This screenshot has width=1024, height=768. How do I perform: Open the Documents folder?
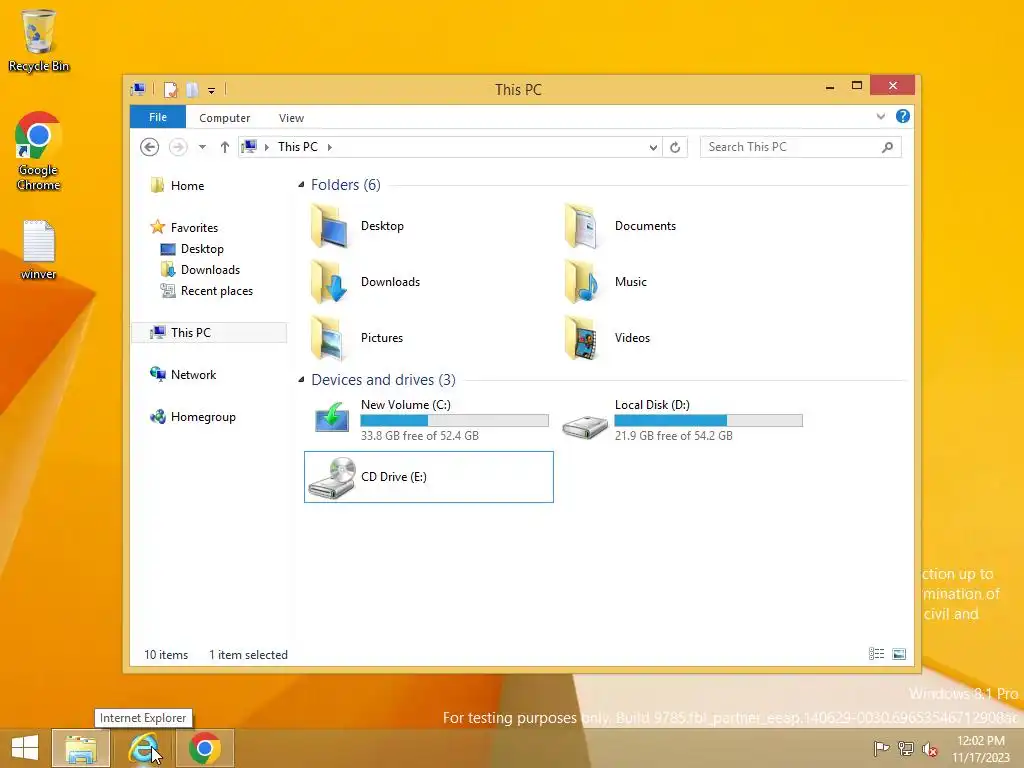[x=620, y=226]
